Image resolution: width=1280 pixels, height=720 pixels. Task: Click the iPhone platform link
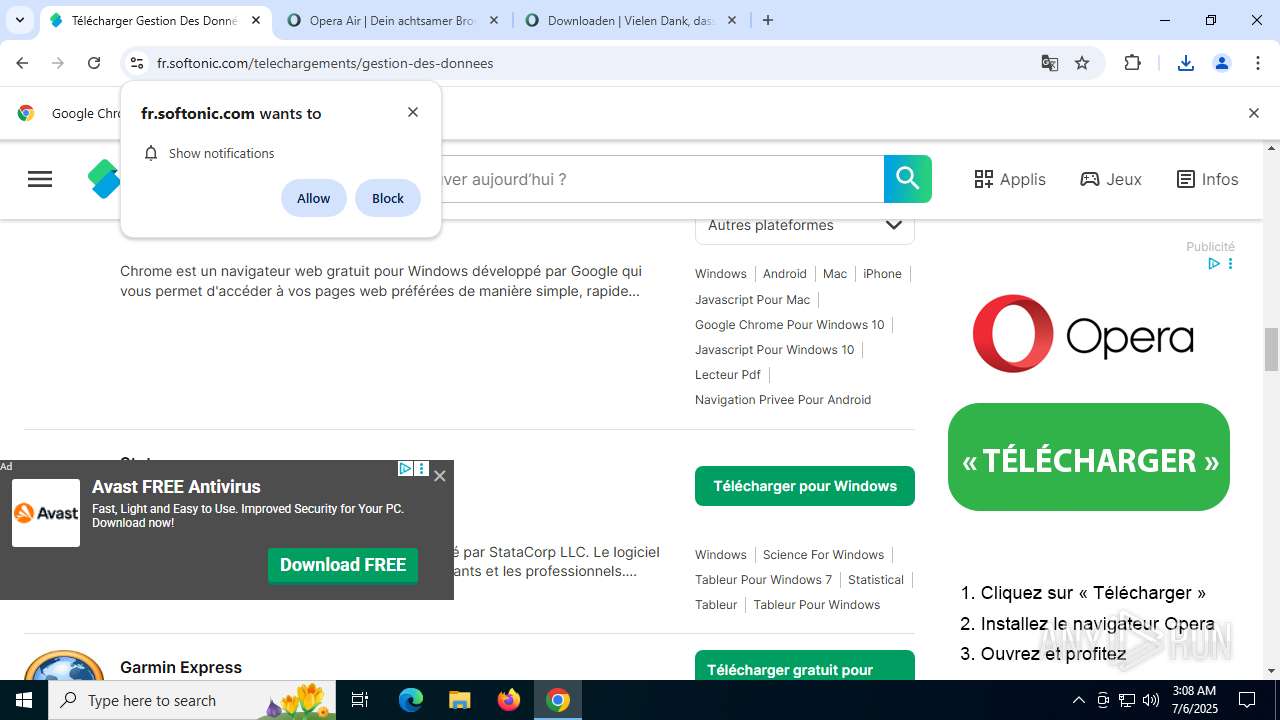click(x=882, y=274)
